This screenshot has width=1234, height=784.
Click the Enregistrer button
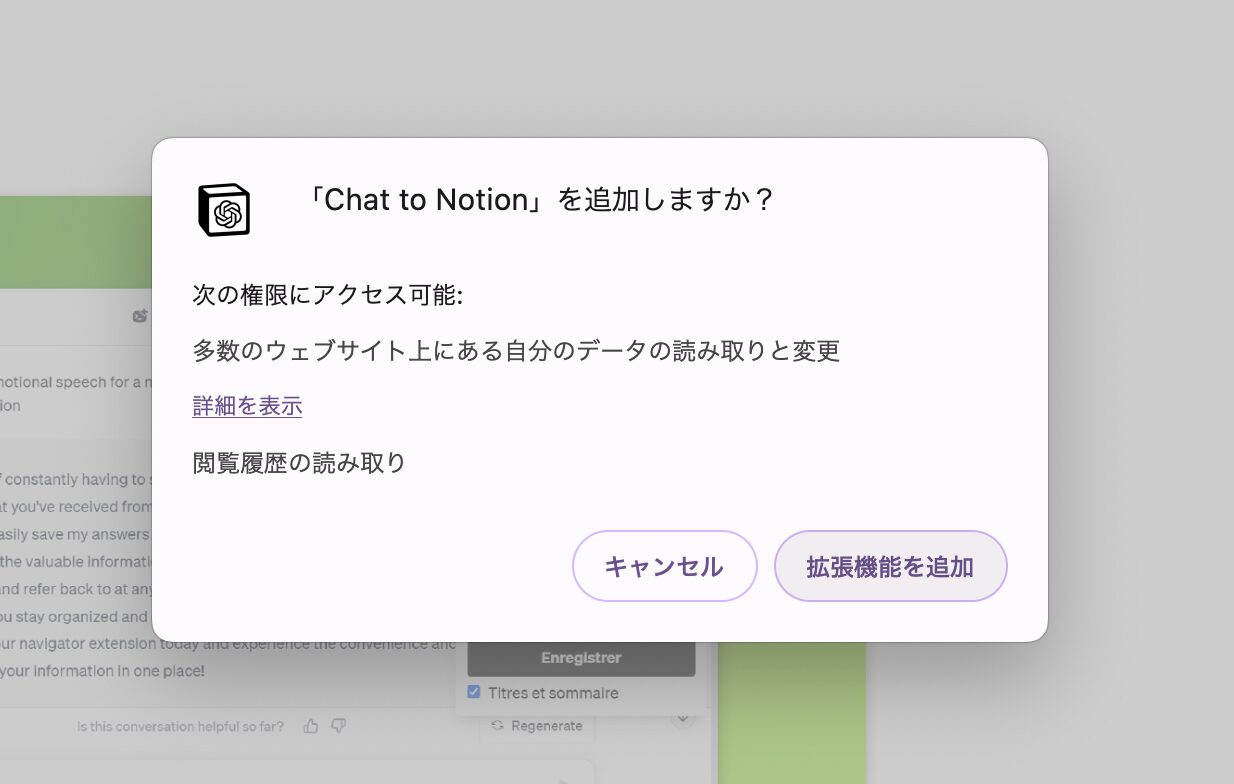(x=581, y=657)
